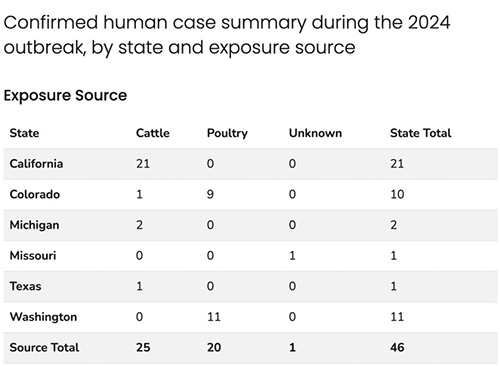
Task: Click Missouri's unknown count of 1
Action: (292, 256)
